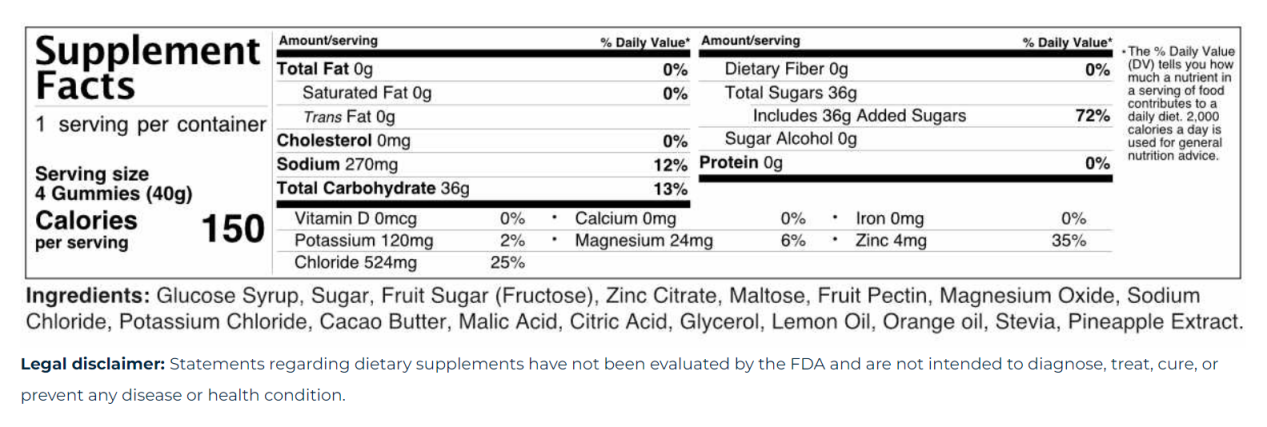Select the Magnesium 24mg entry

(644, 240)
